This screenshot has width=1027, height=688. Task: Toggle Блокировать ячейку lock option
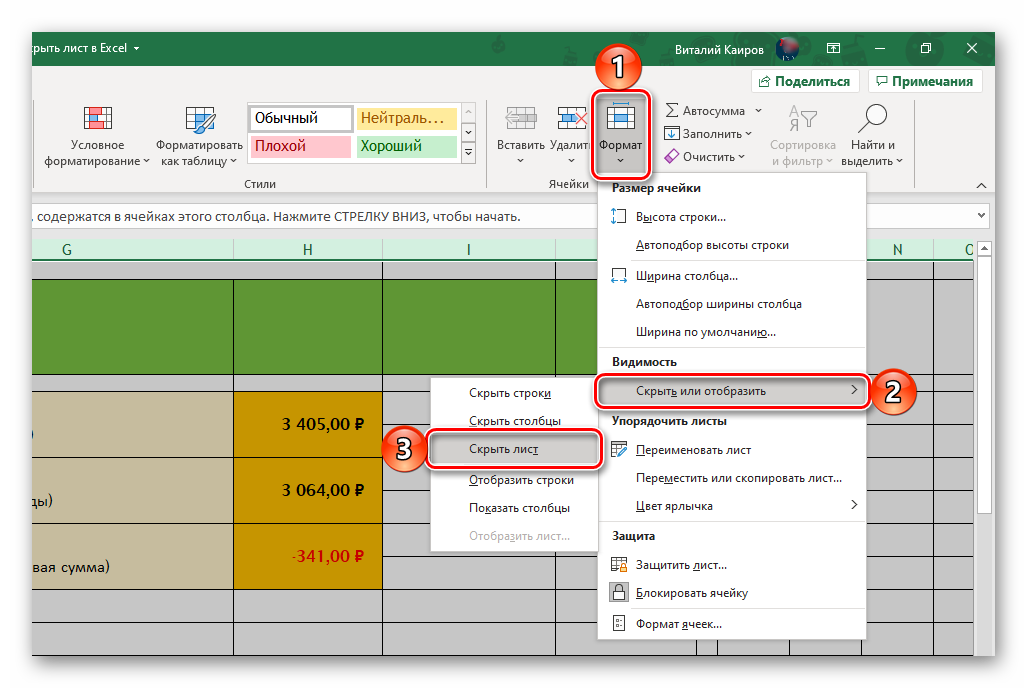click(x=691, y=593)
